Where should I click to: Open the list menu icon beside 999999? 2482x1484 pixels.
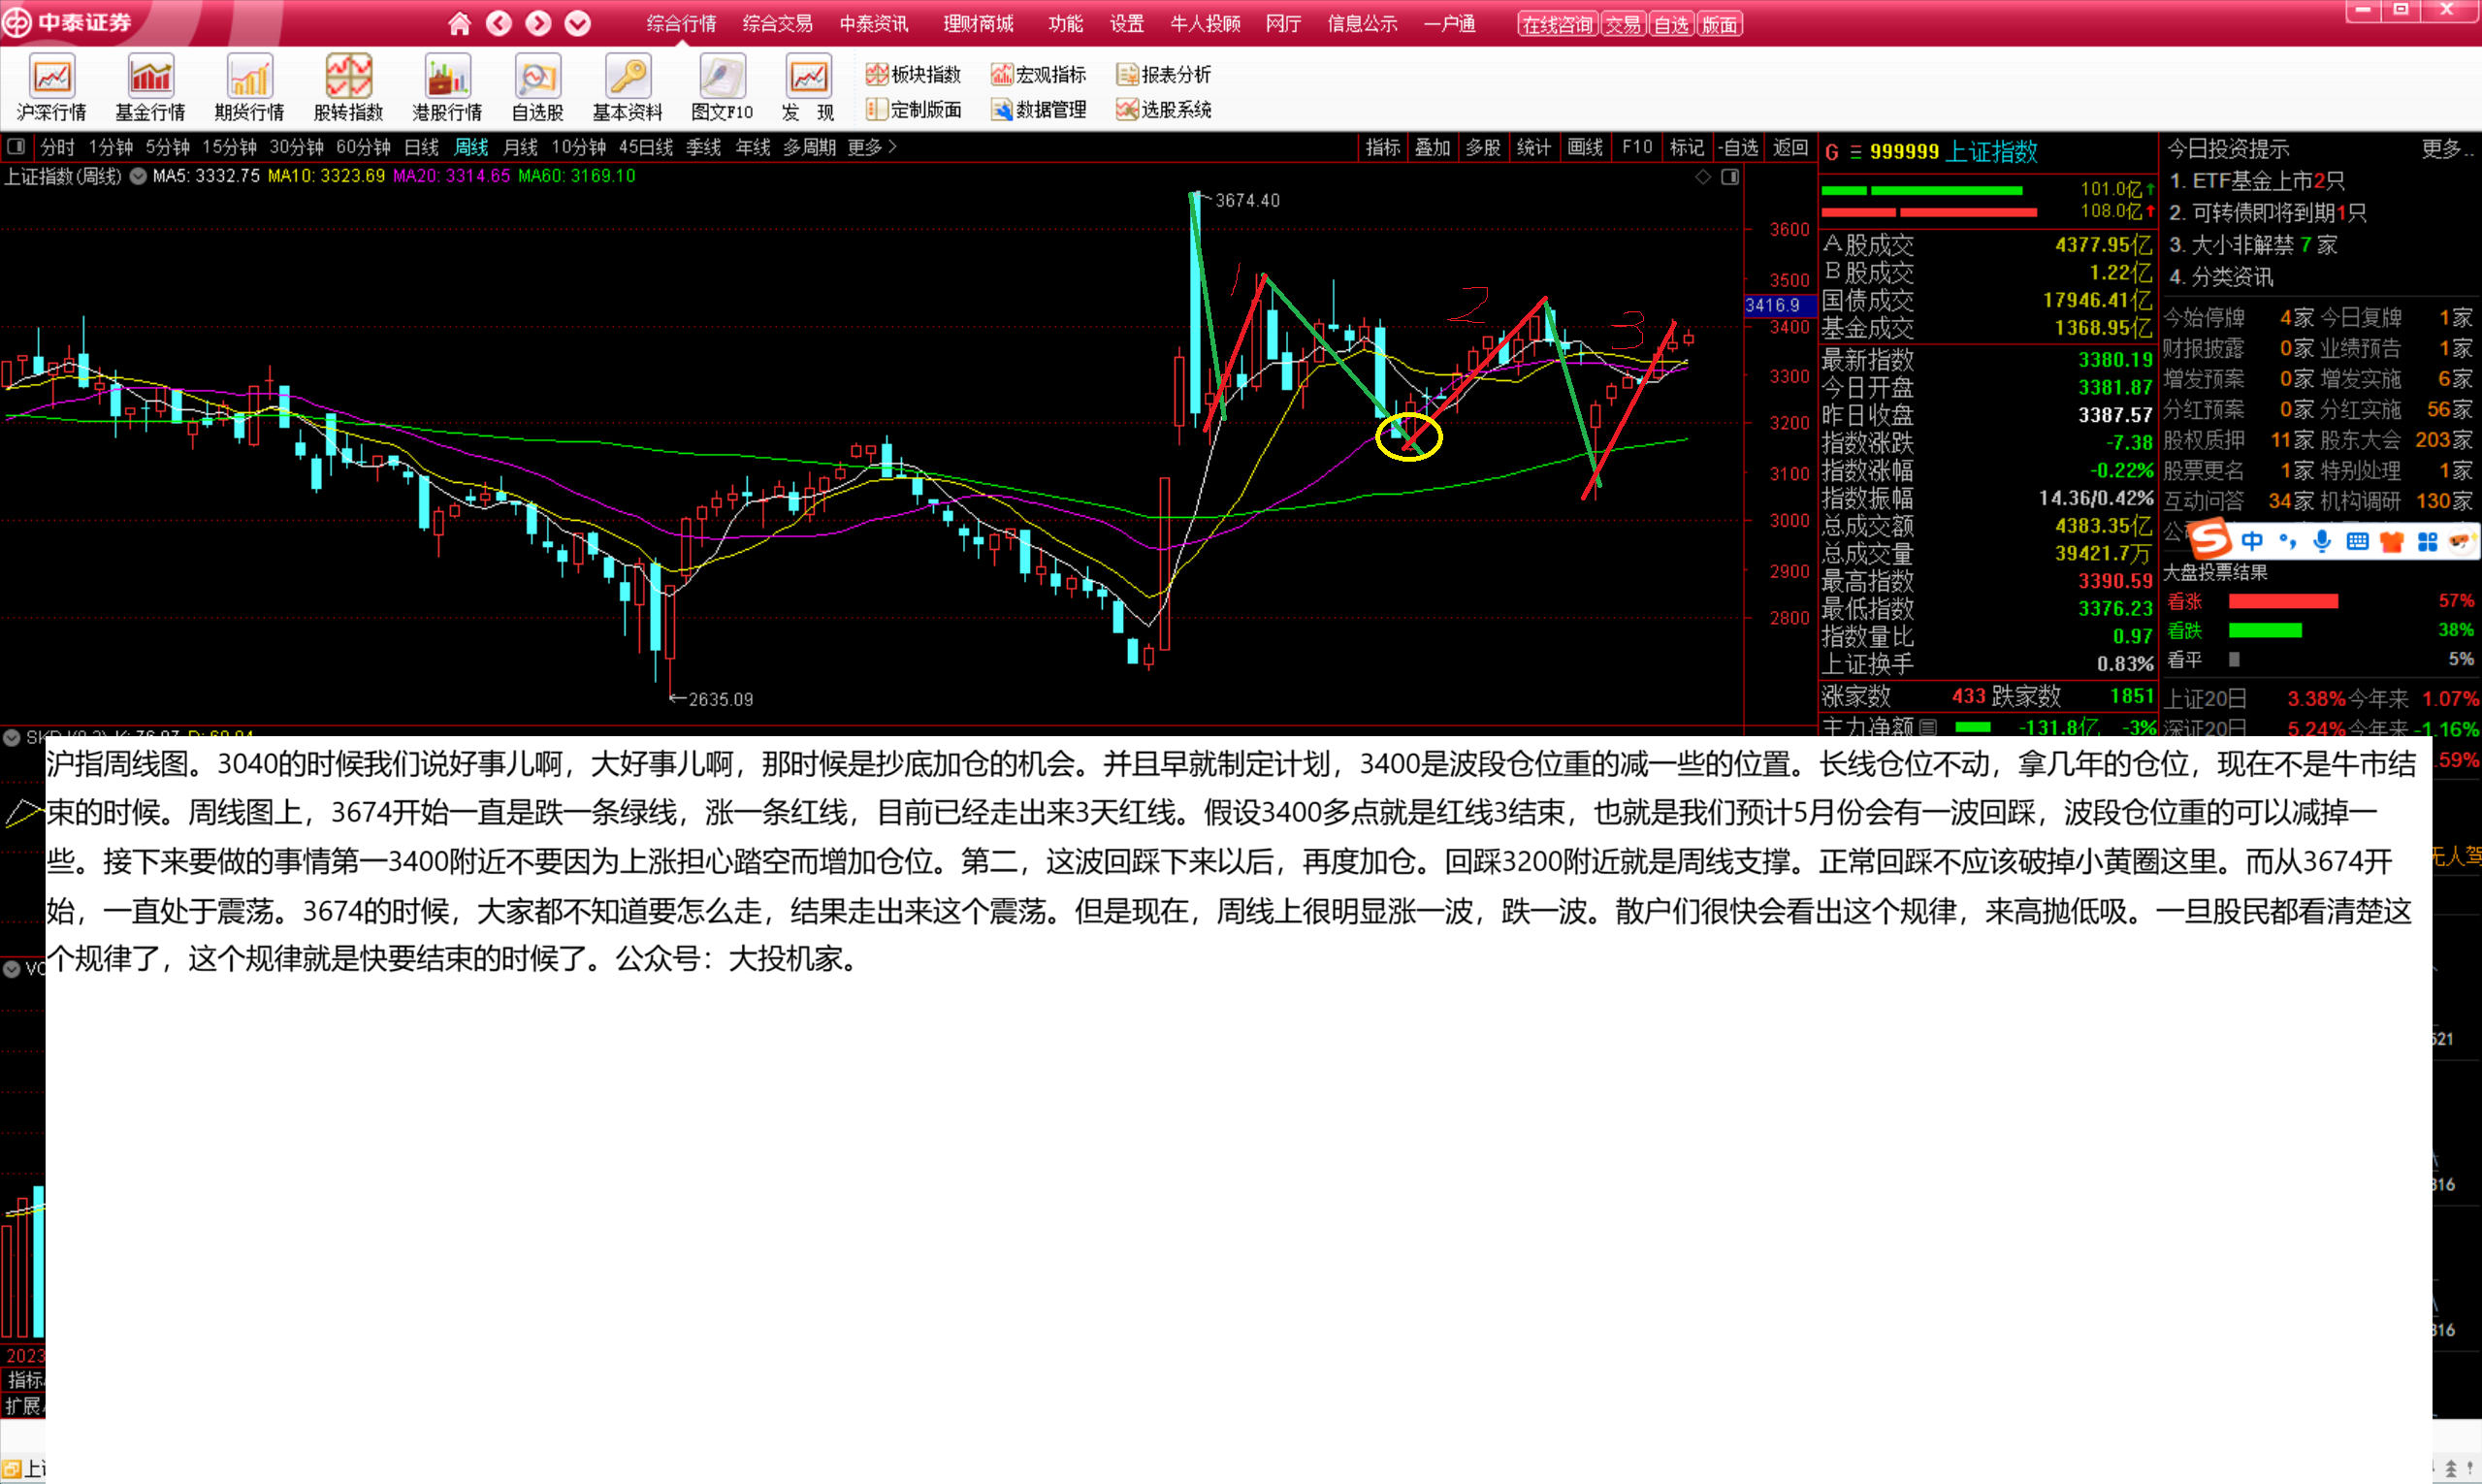point(1855,152)
